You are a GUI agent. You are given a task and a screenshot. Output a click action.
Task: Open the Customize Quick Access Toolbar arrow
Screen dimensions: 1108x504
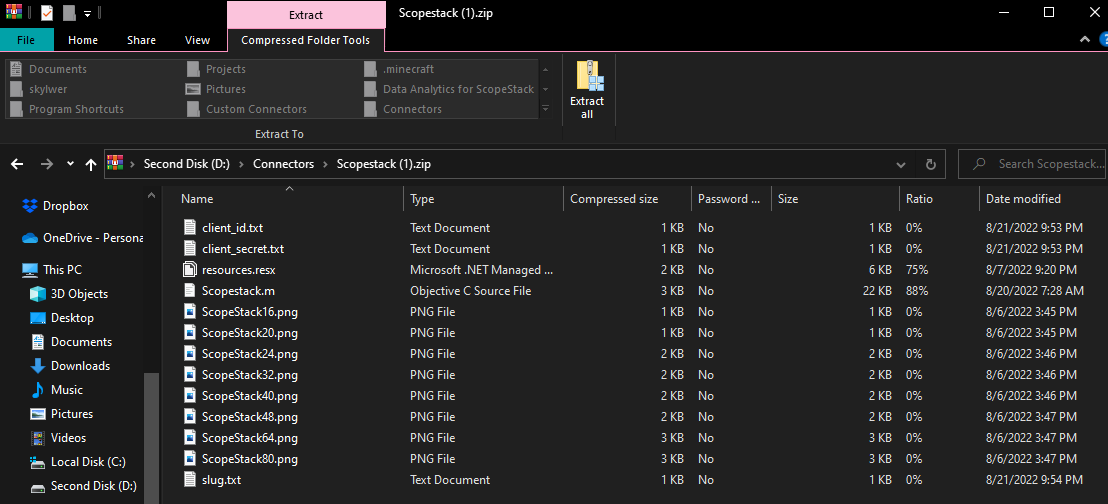[x=87, y=13]
